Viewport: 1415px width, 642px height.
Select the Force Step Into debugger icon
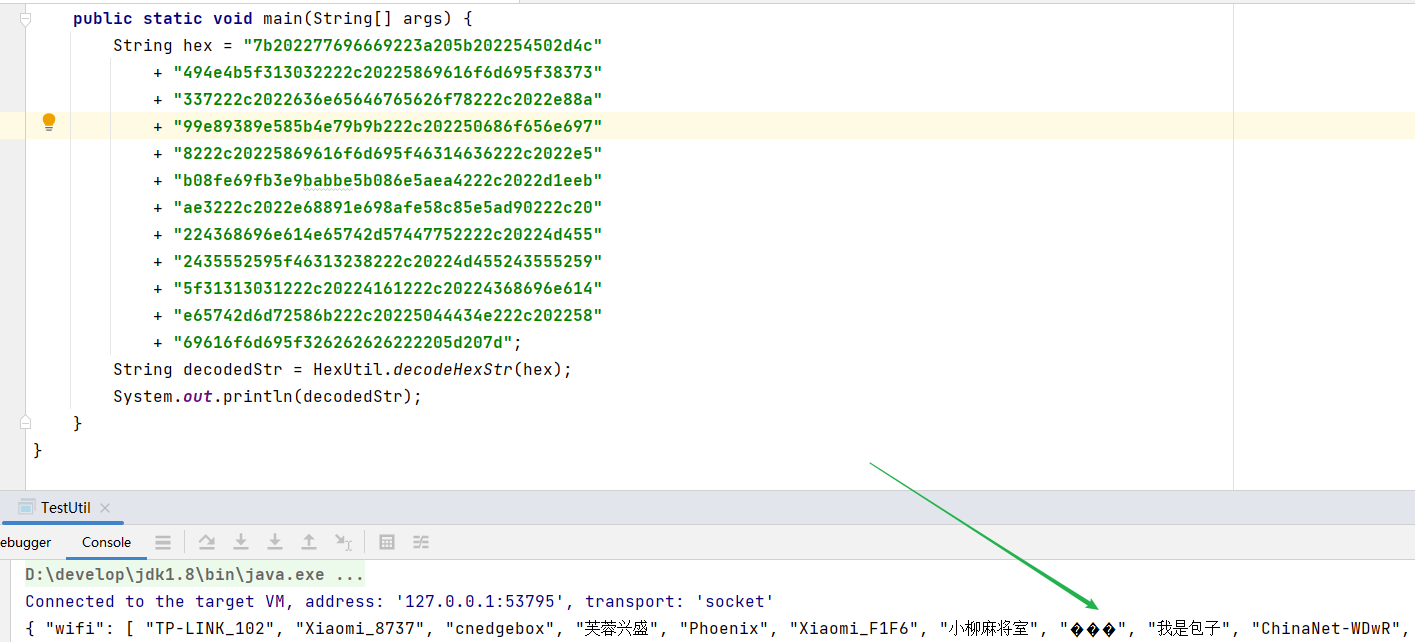click(275, 542)
